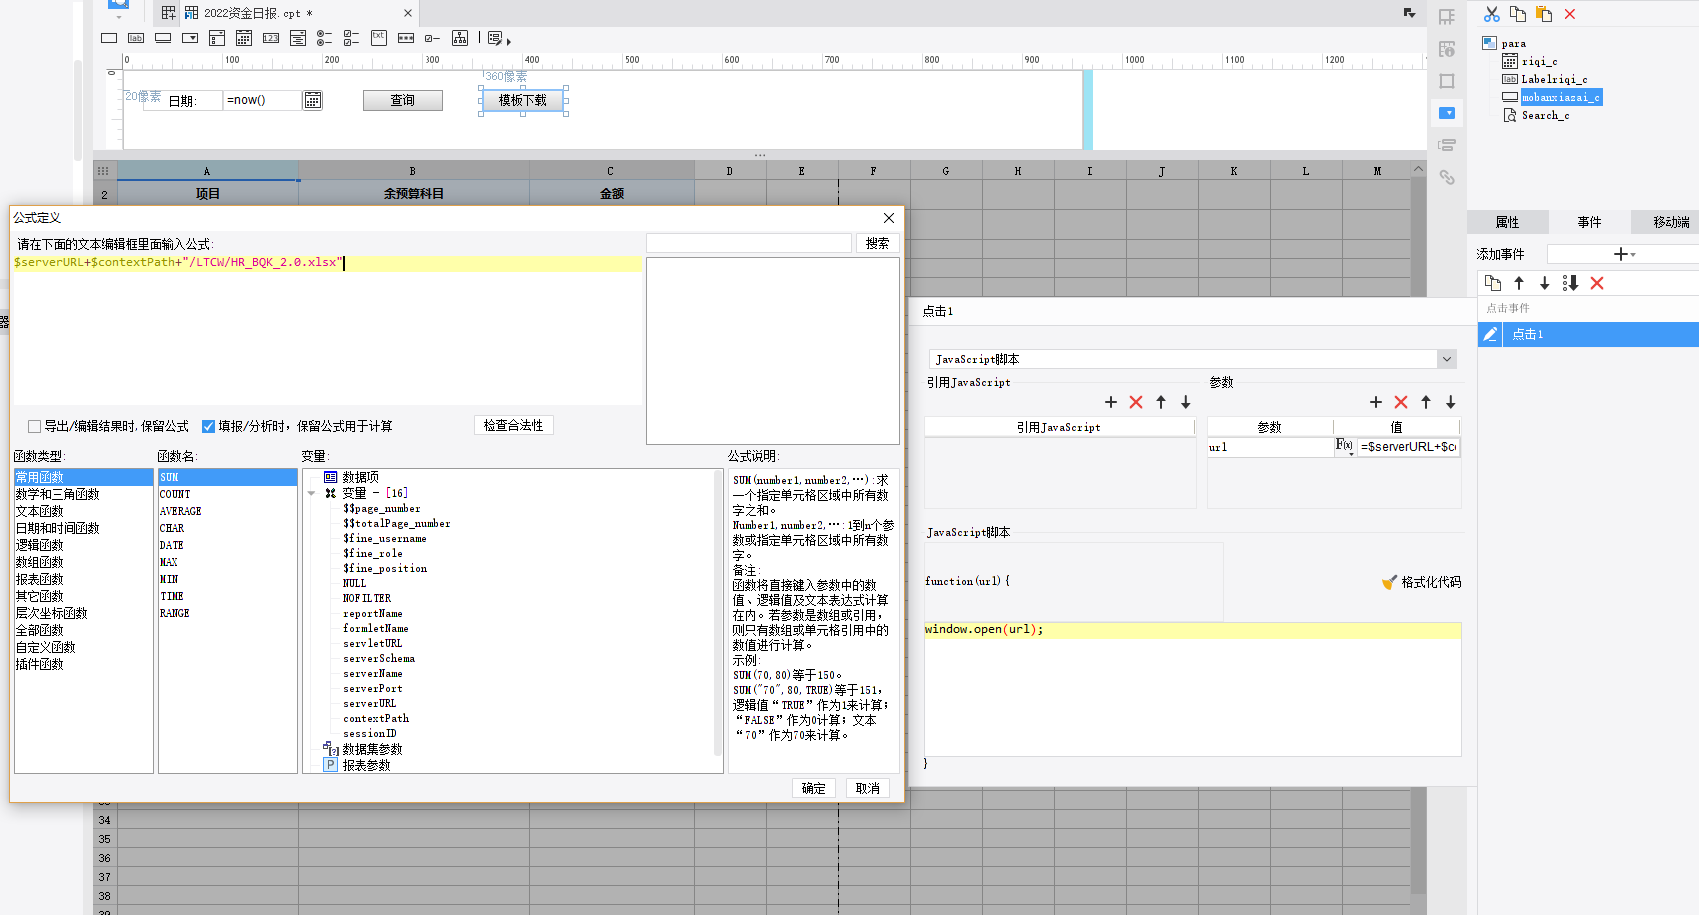Image resolution: width=1699 pixels, height=915 pixels.
Task: Confirm the formula with 确定 button
Action: click(814, 788)
